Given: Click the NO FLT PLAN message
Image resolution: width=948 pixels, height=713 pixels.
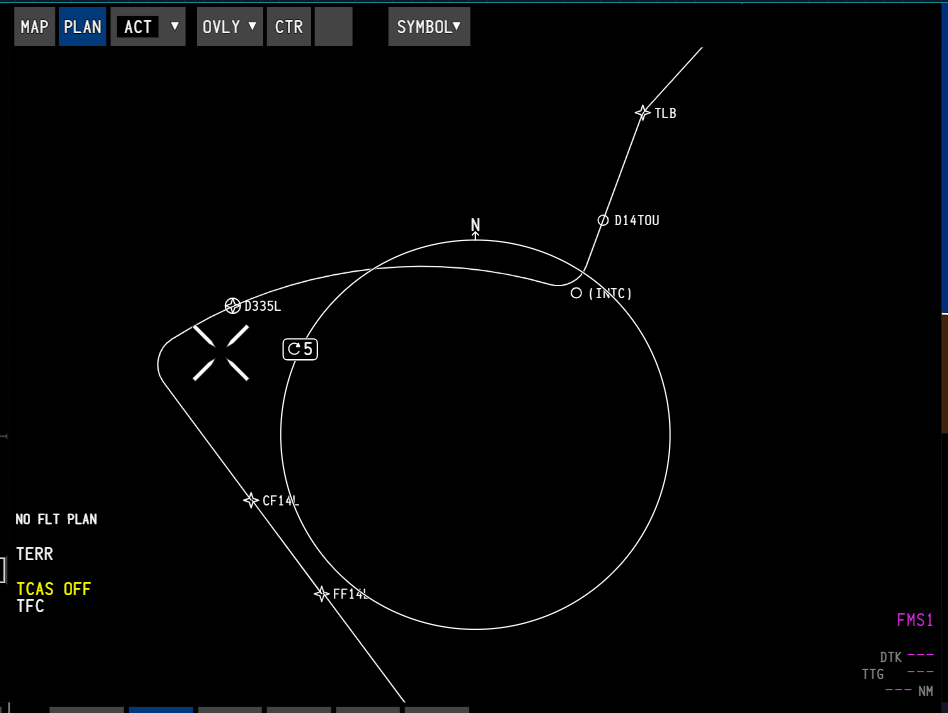Looking at the screenshot, I should [56, 519].
